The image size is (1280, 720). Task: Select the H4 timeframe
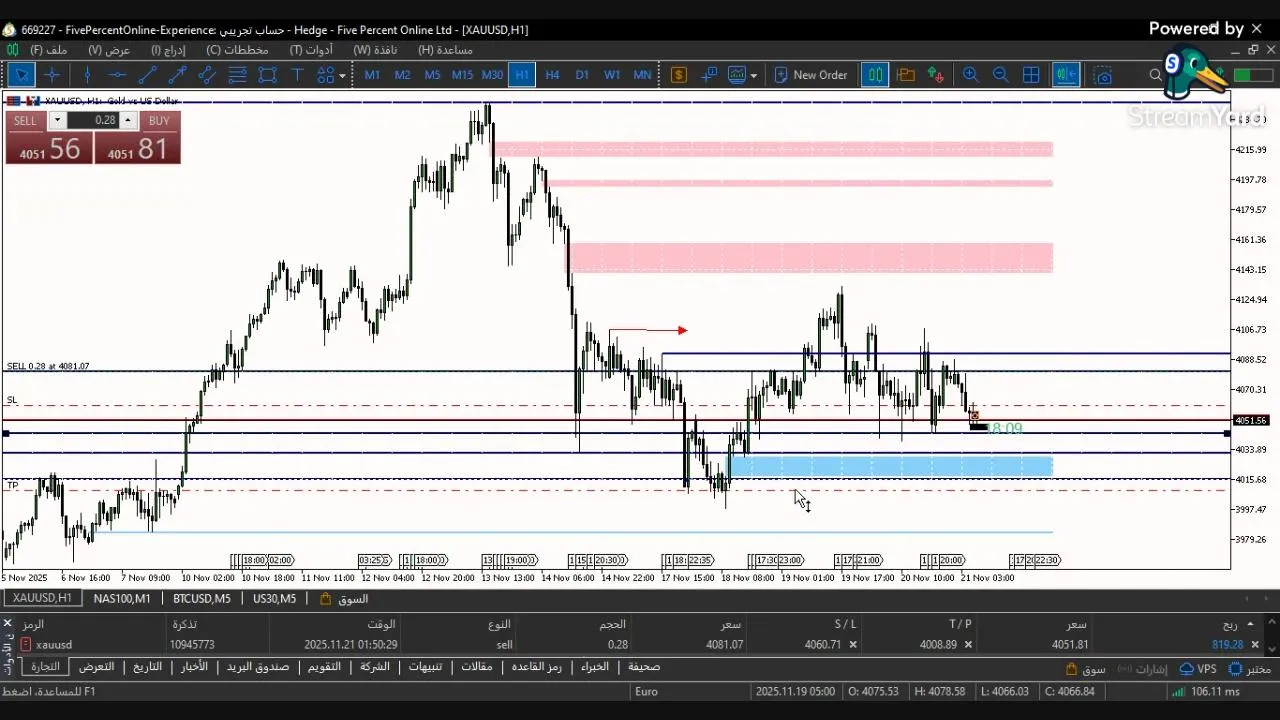(x=552, y=75)
